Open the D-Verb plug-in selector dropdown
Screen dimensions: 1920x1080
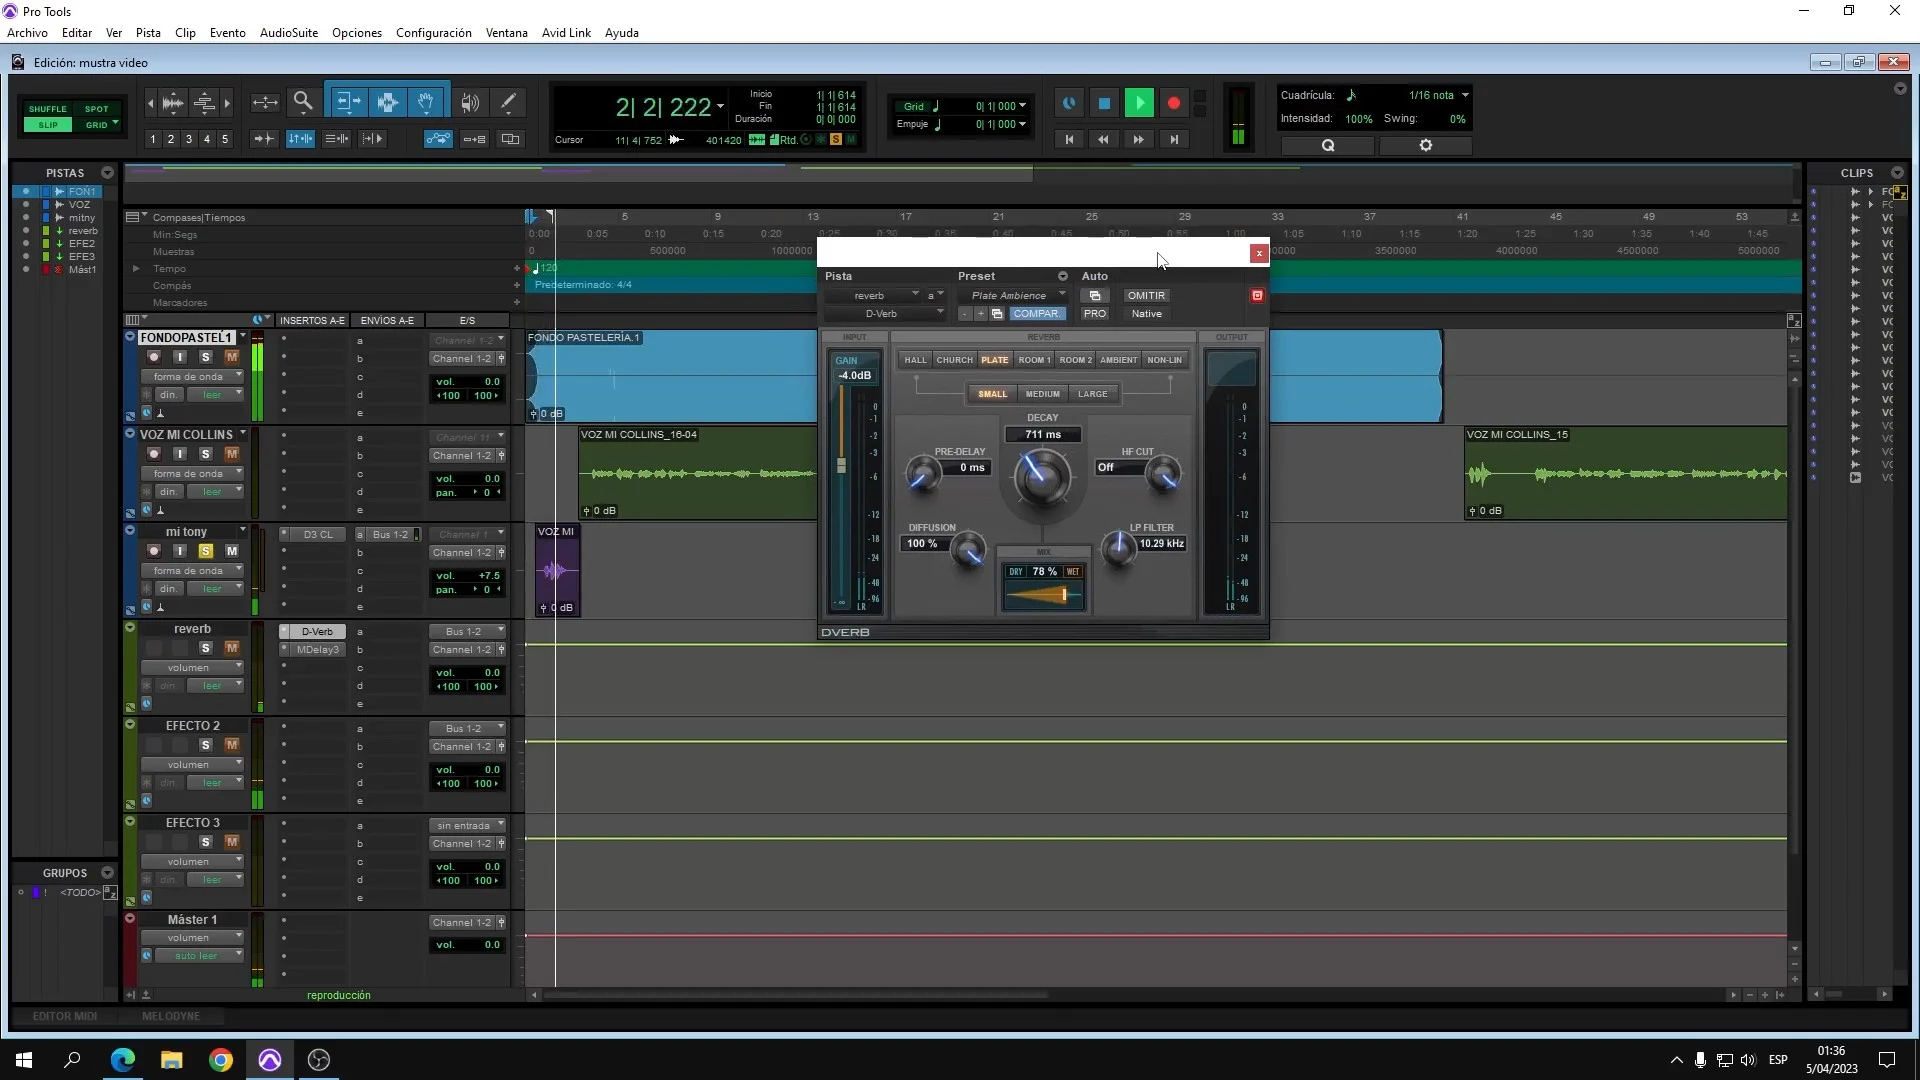coord(884,313)
